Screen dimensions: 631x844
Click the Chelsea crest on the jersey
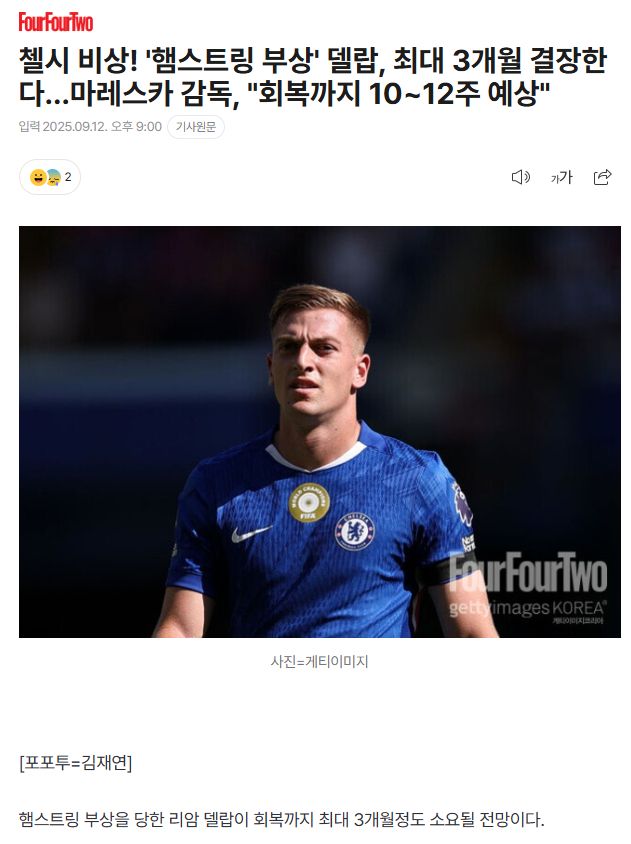click(354, 532)
